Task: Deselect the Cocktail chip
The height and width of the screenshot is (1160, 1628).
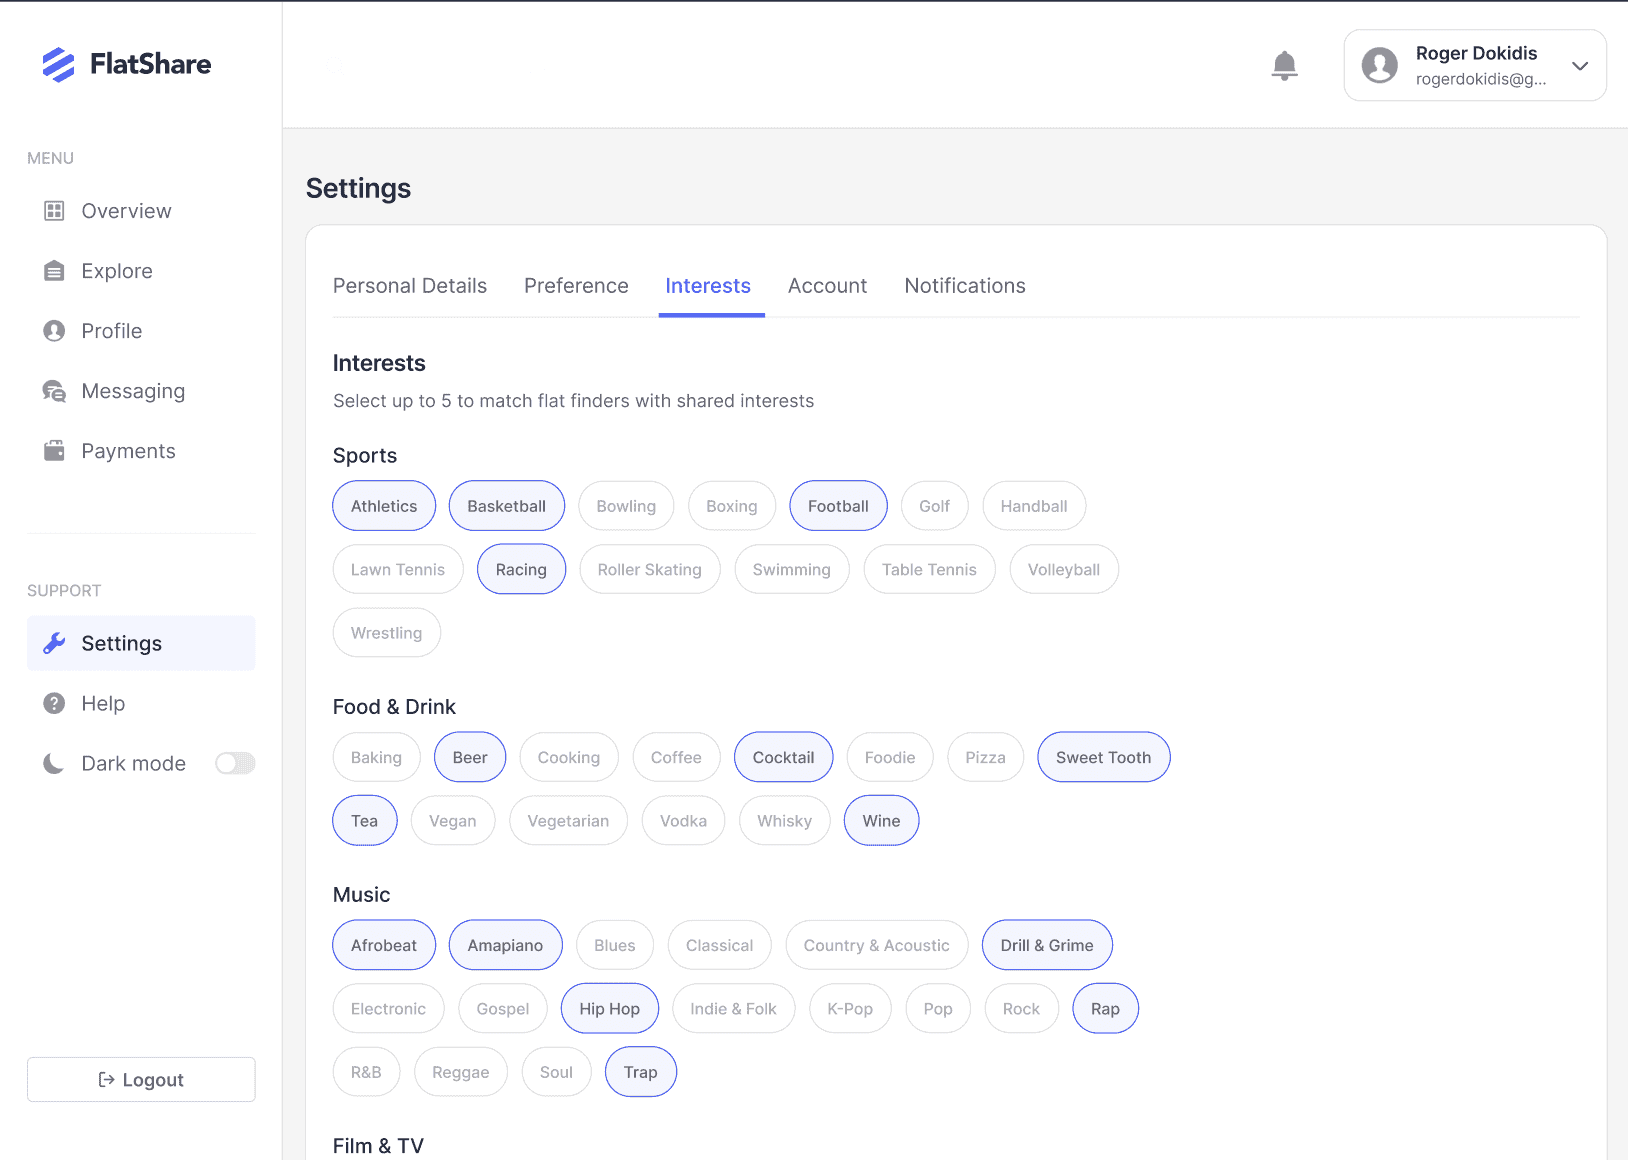Action: tap(784, 757)
